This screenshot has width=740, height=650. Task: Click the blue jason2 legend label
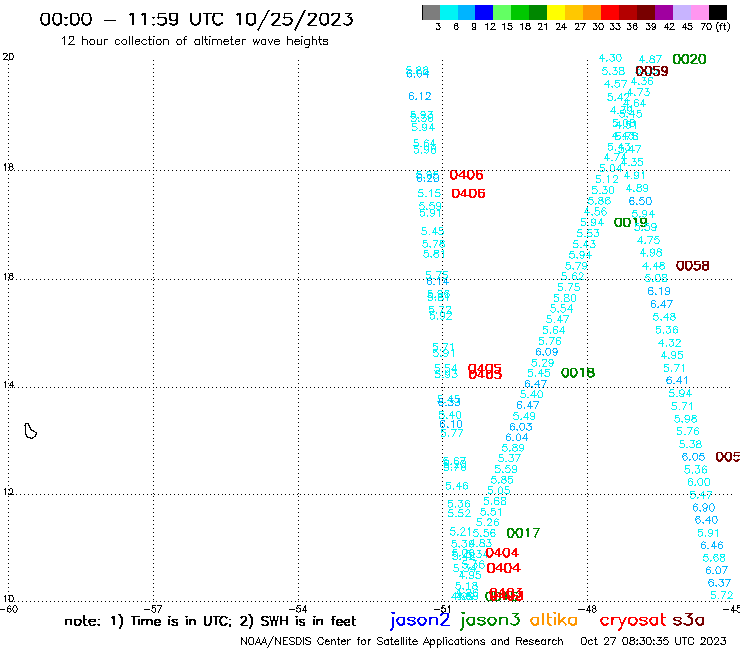point(420,620)
